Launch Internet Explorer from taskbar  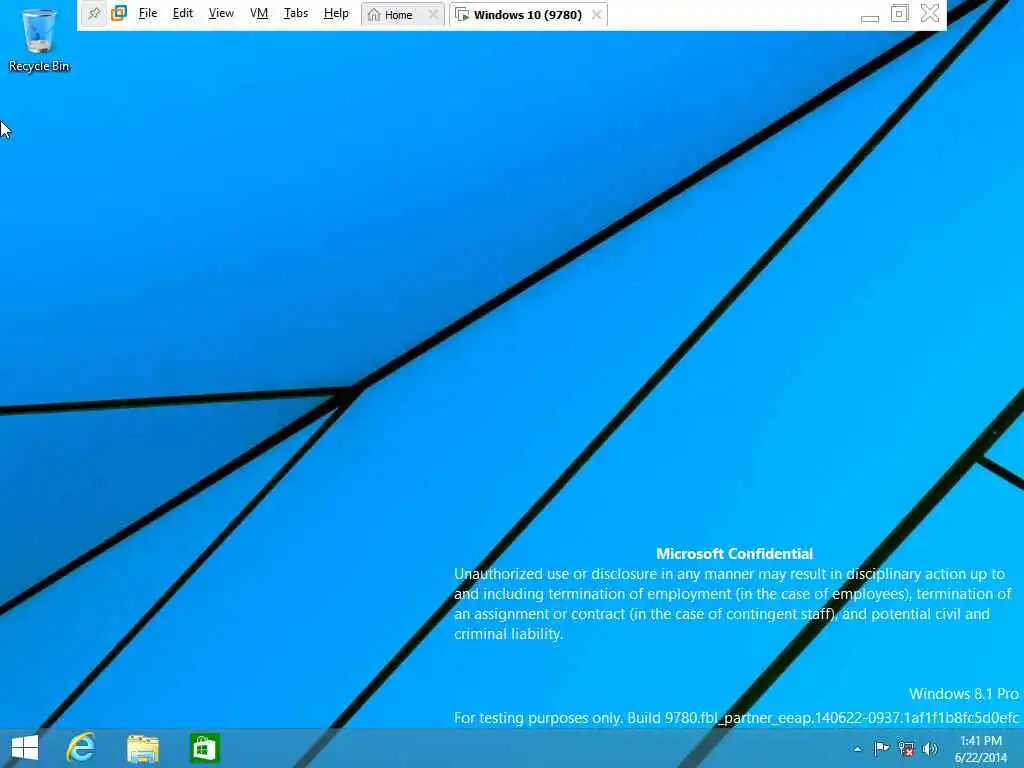point(81,748)
